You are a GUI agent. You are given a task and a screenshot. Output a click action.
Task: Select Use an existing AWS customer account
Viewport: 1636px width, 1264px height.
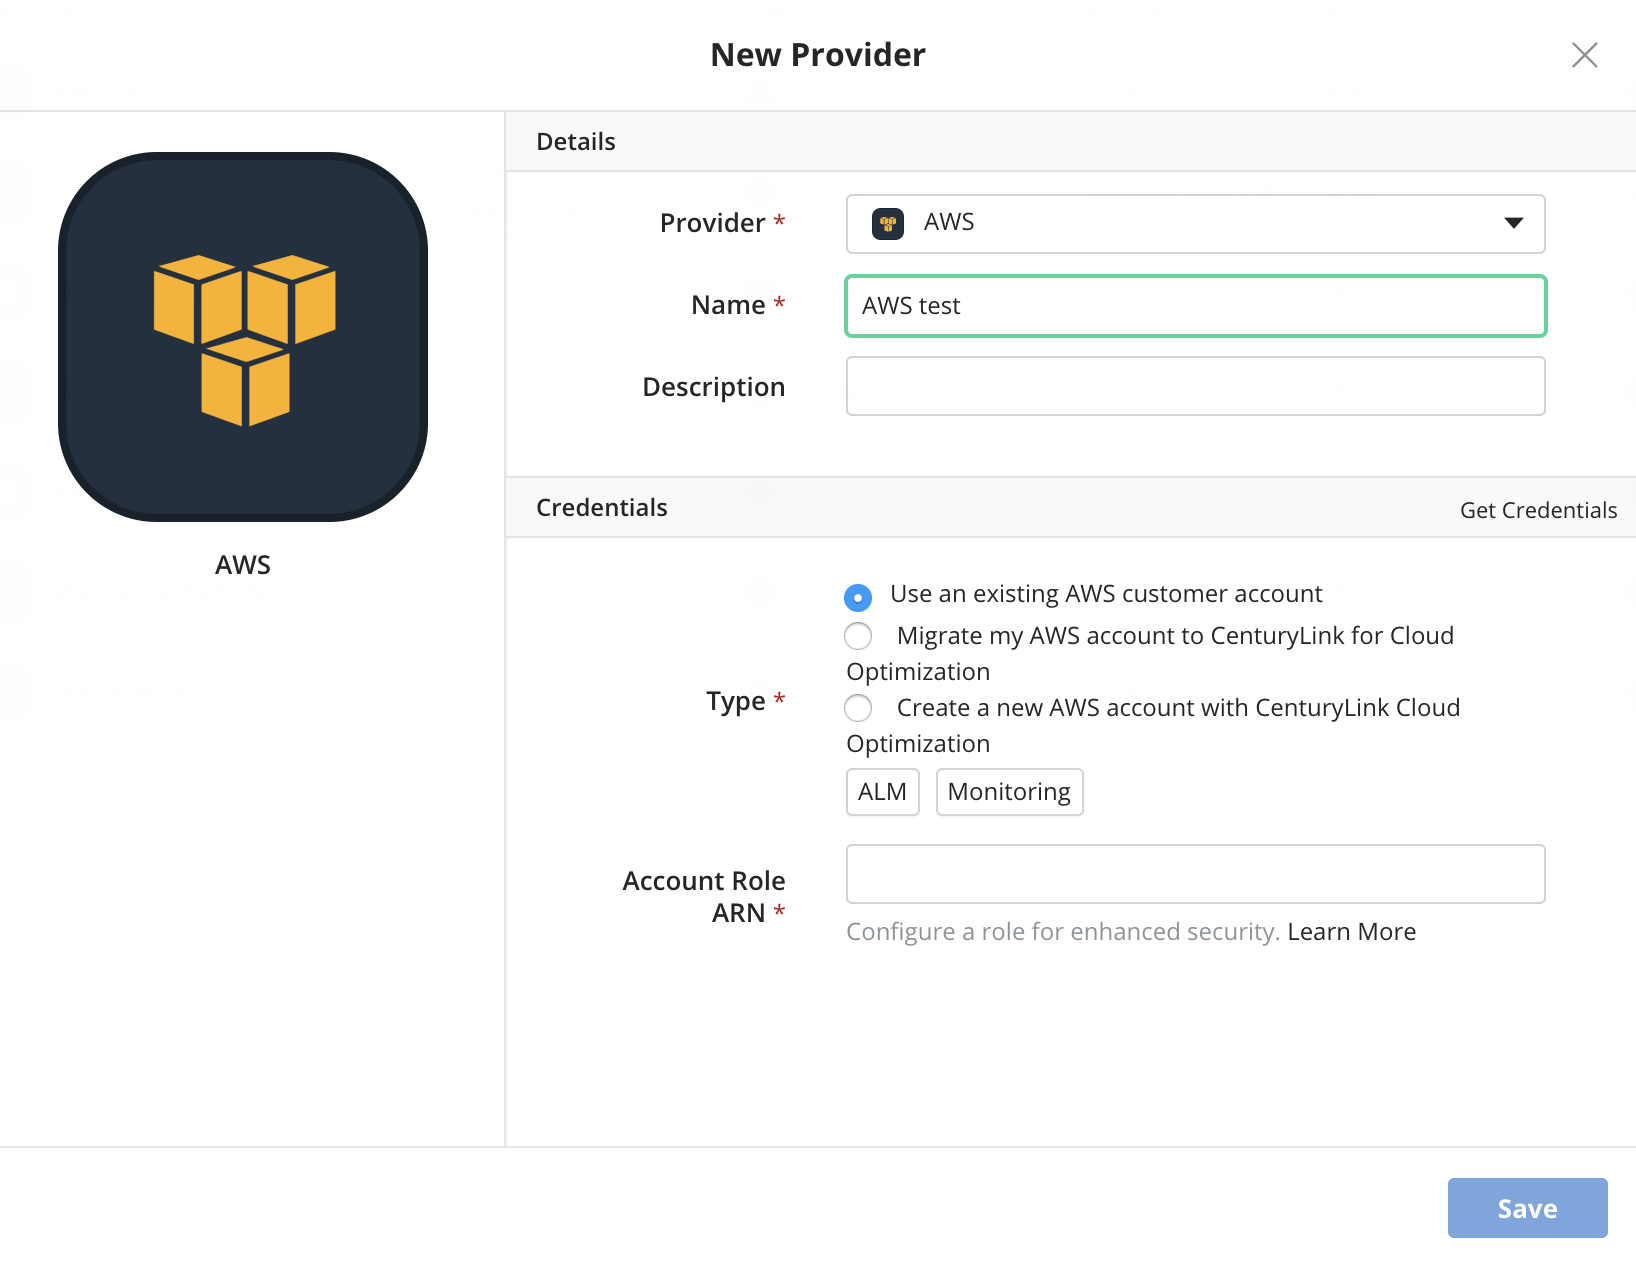tap(858, 597)
